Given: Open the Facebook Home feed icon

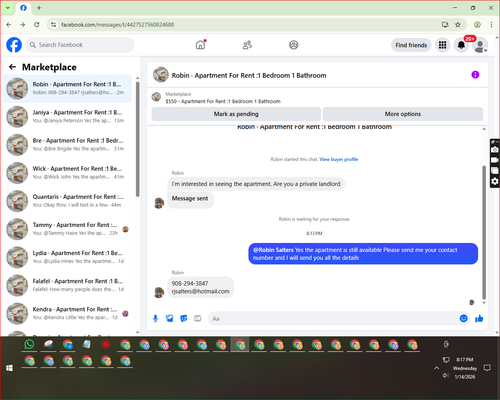Looking at the screenshot, I should [x=200, y=45].
